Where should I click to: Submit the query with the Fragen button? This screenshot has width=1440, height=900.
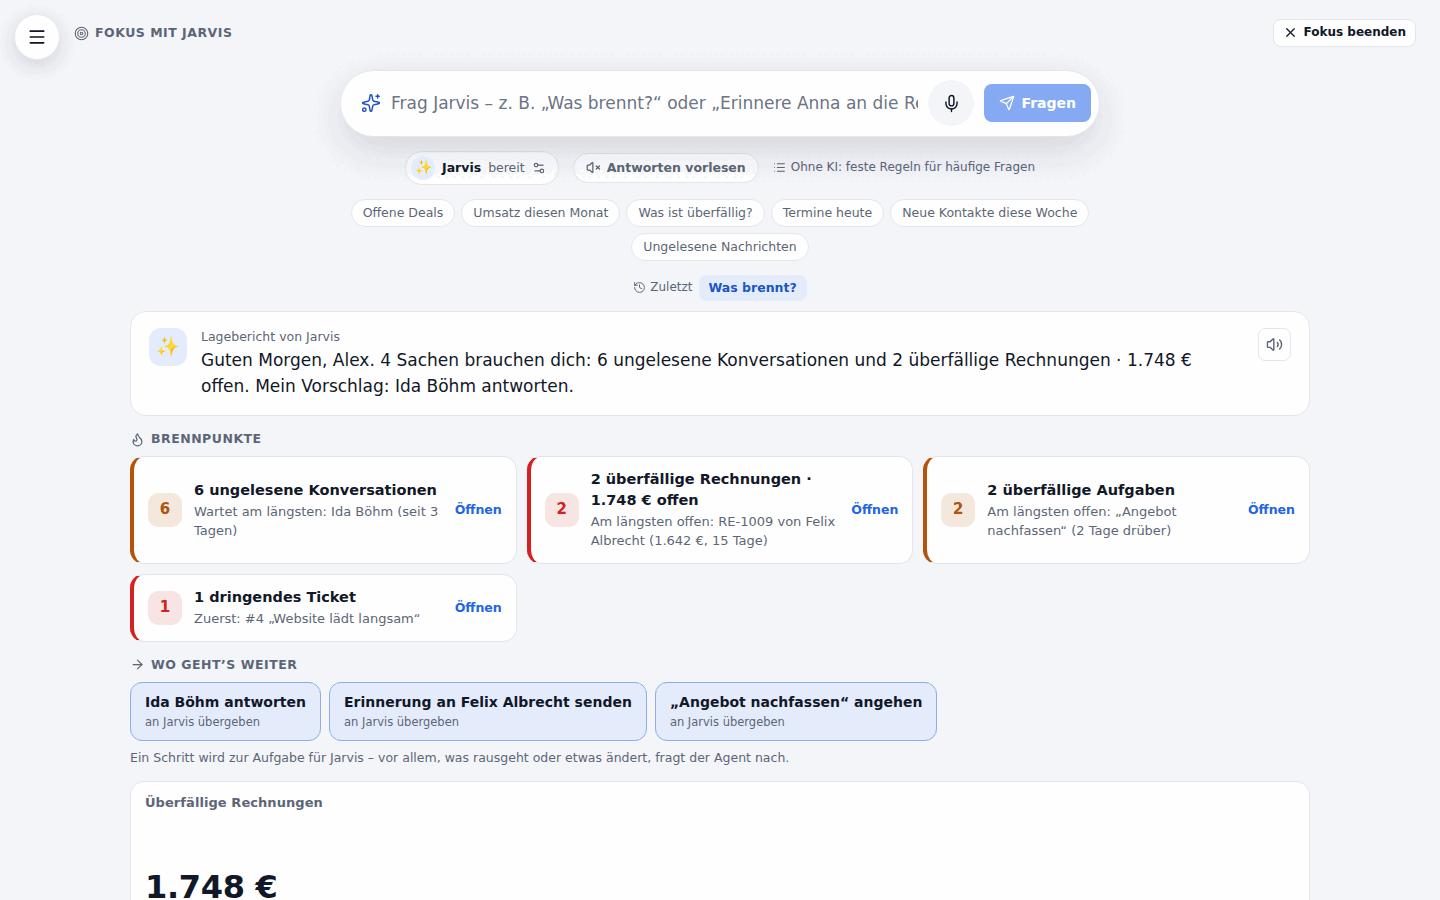coord(1037,103)
